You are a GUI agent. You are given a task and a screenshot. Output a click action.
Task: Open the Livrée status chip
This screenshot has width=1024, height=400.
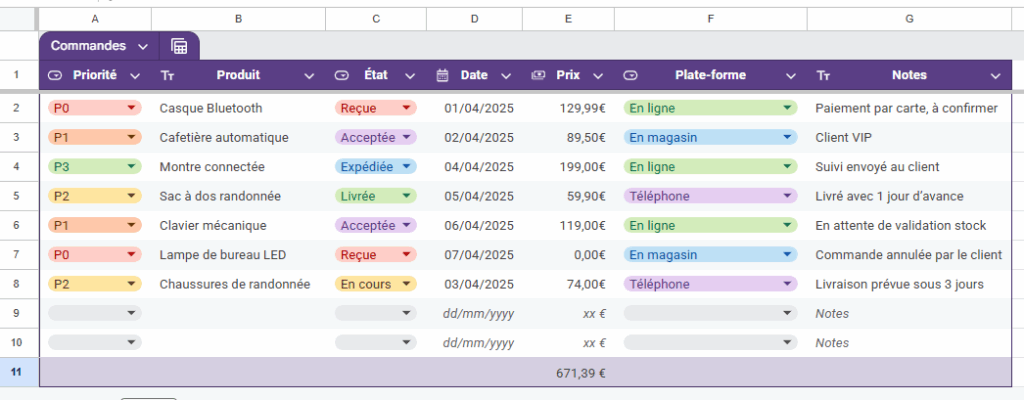(376, 196)
